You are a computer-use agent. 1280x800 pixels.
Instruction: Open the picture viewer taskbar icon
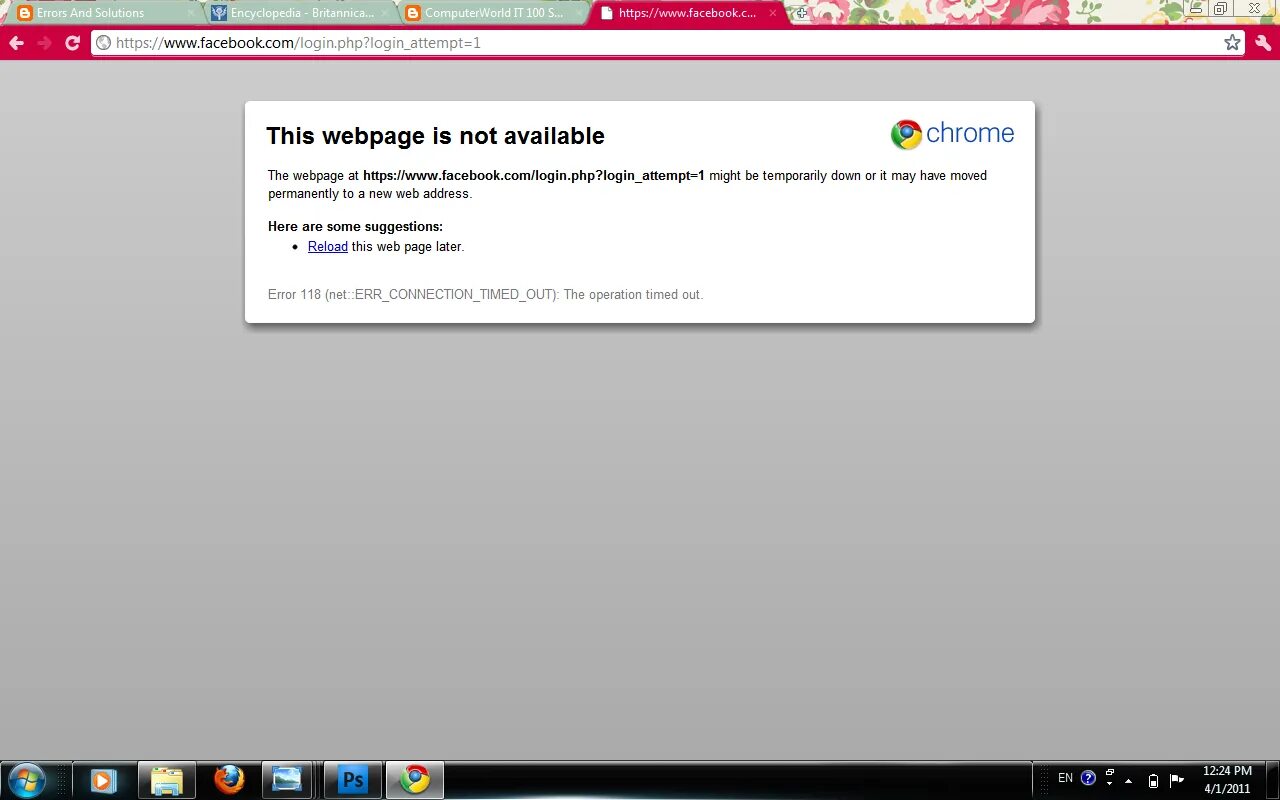tap(288, 780)
